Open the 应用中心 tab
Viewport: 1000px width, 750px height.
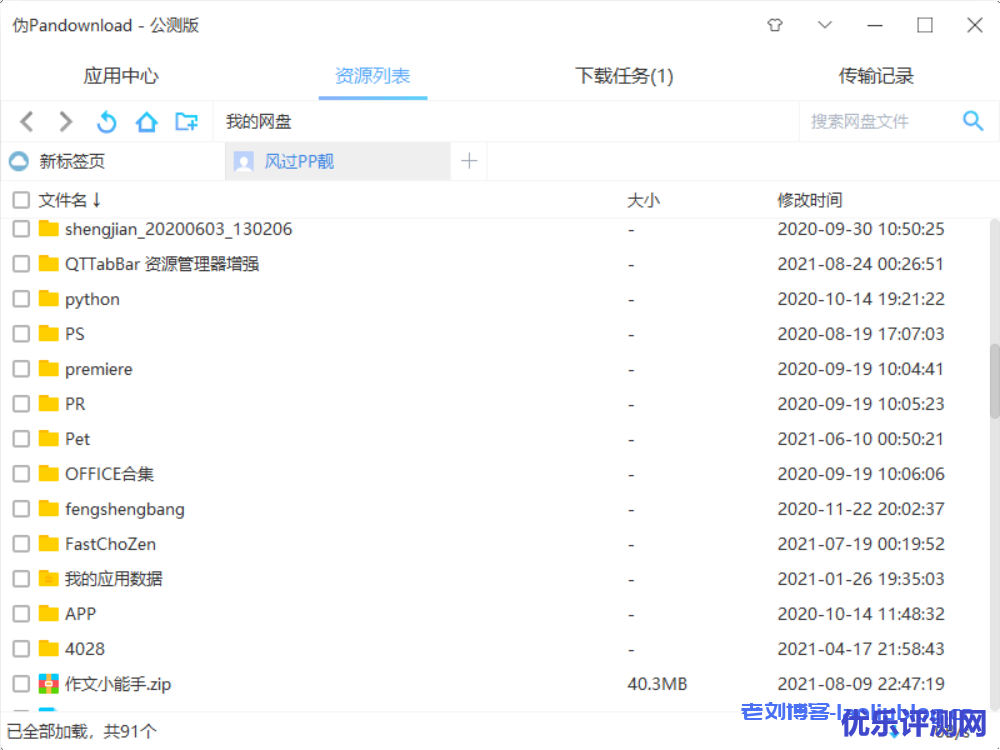(121, 76)
